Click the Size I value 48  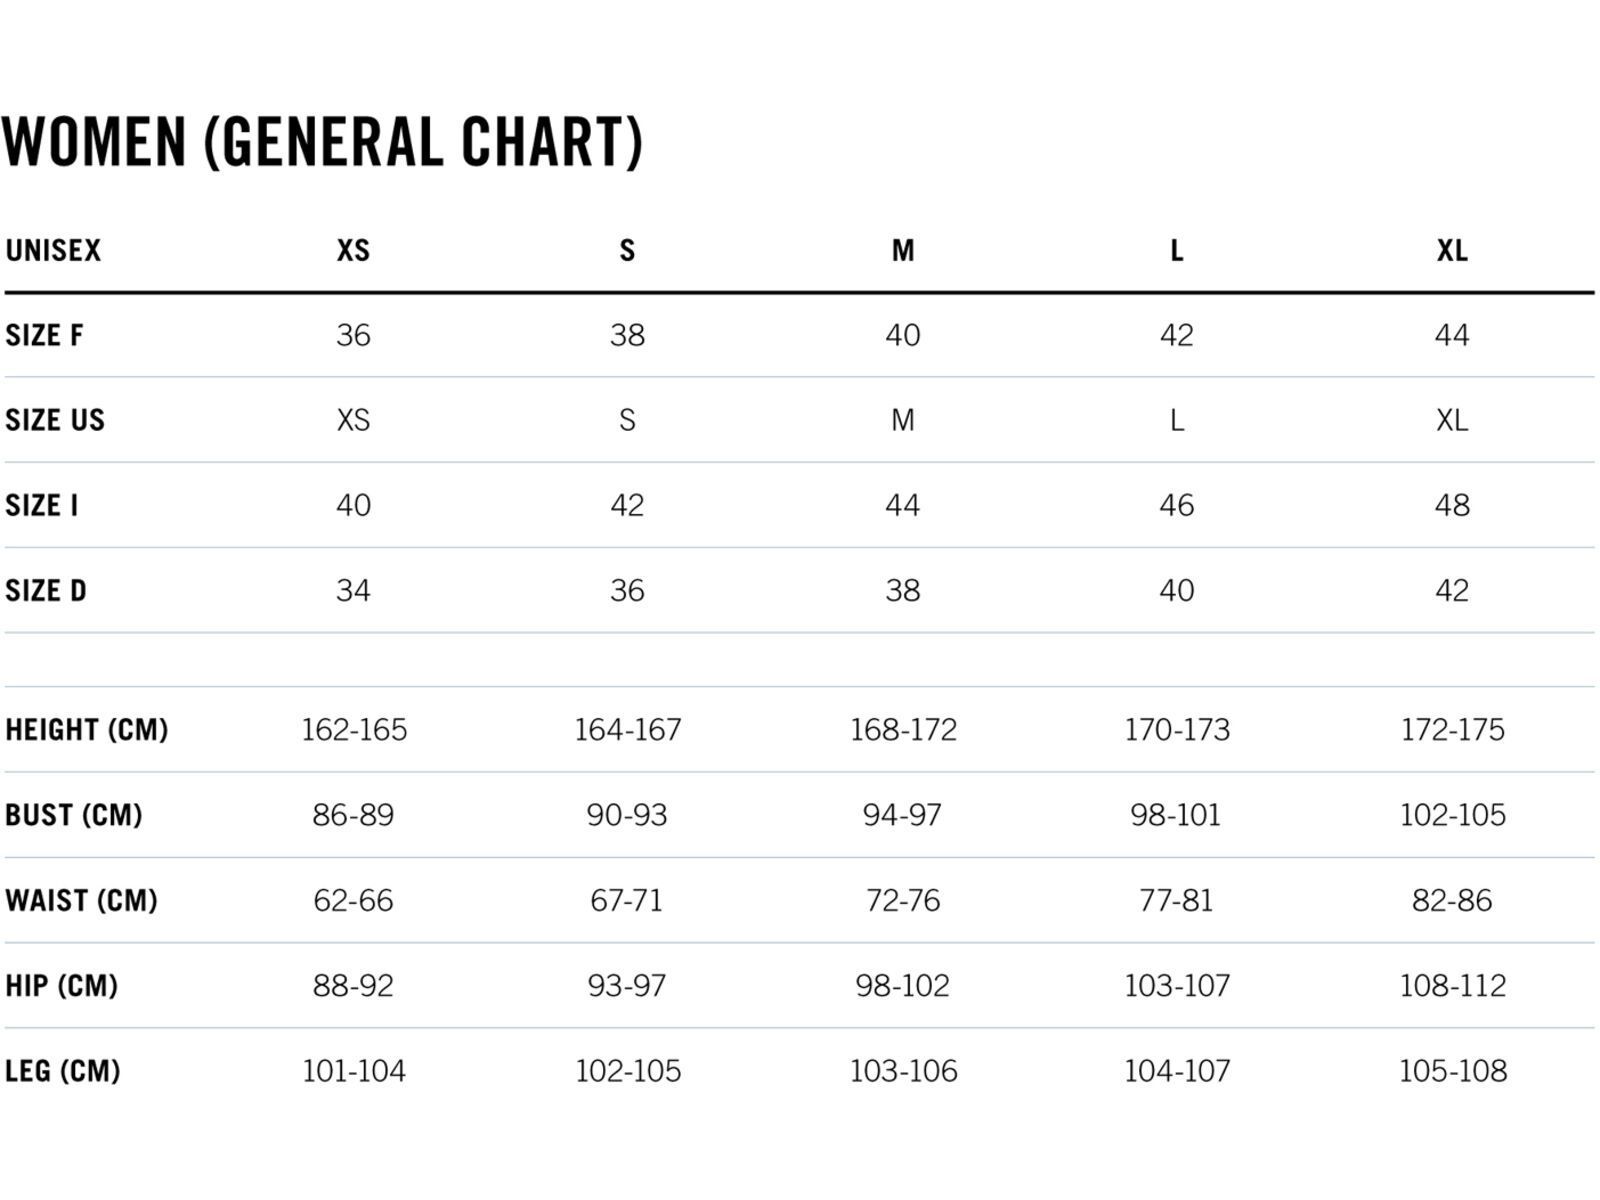click(x=1452, y=505)
